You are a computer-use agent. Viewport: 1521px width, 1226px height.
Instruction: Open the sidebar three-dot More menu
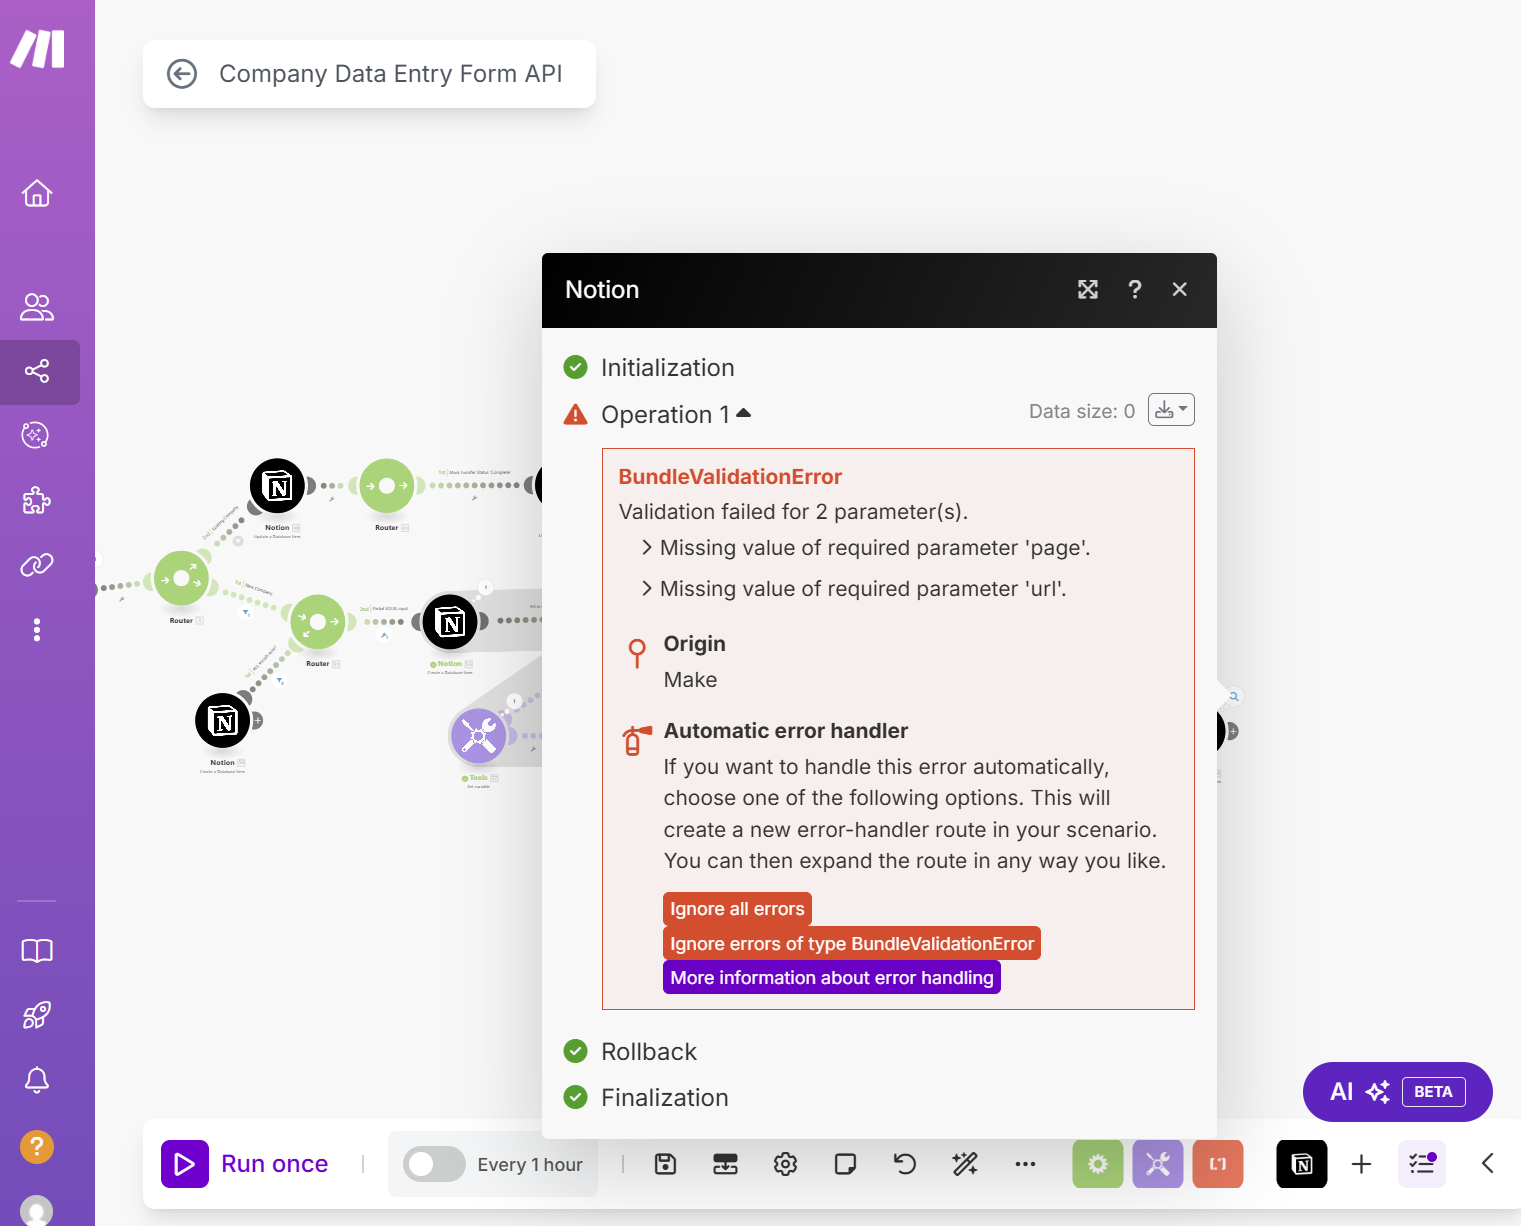point(37,630)
